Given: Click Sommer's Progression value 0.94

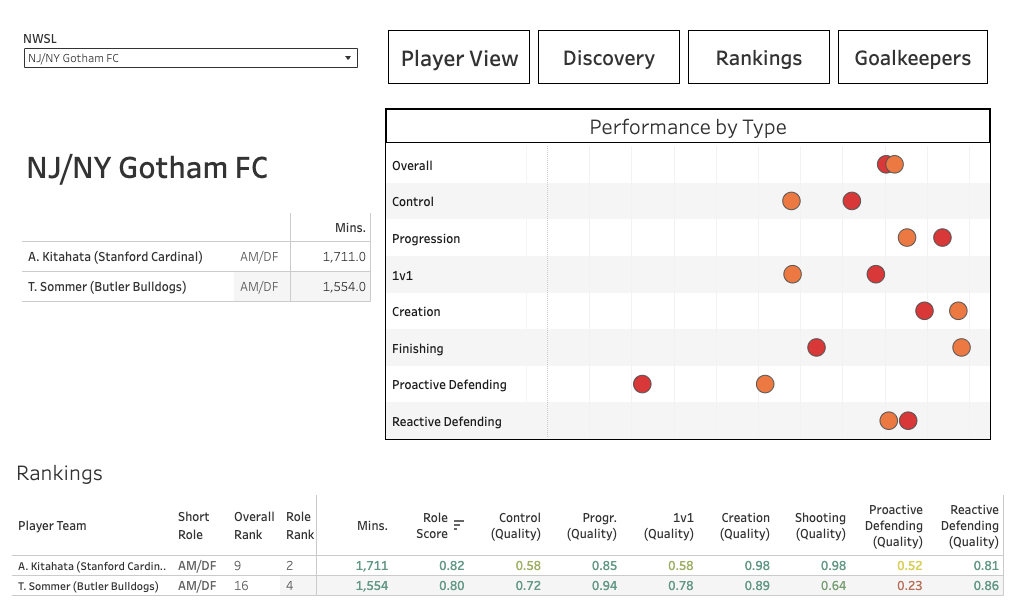Looking at the screenshot, I should click(x=604, y=586).
